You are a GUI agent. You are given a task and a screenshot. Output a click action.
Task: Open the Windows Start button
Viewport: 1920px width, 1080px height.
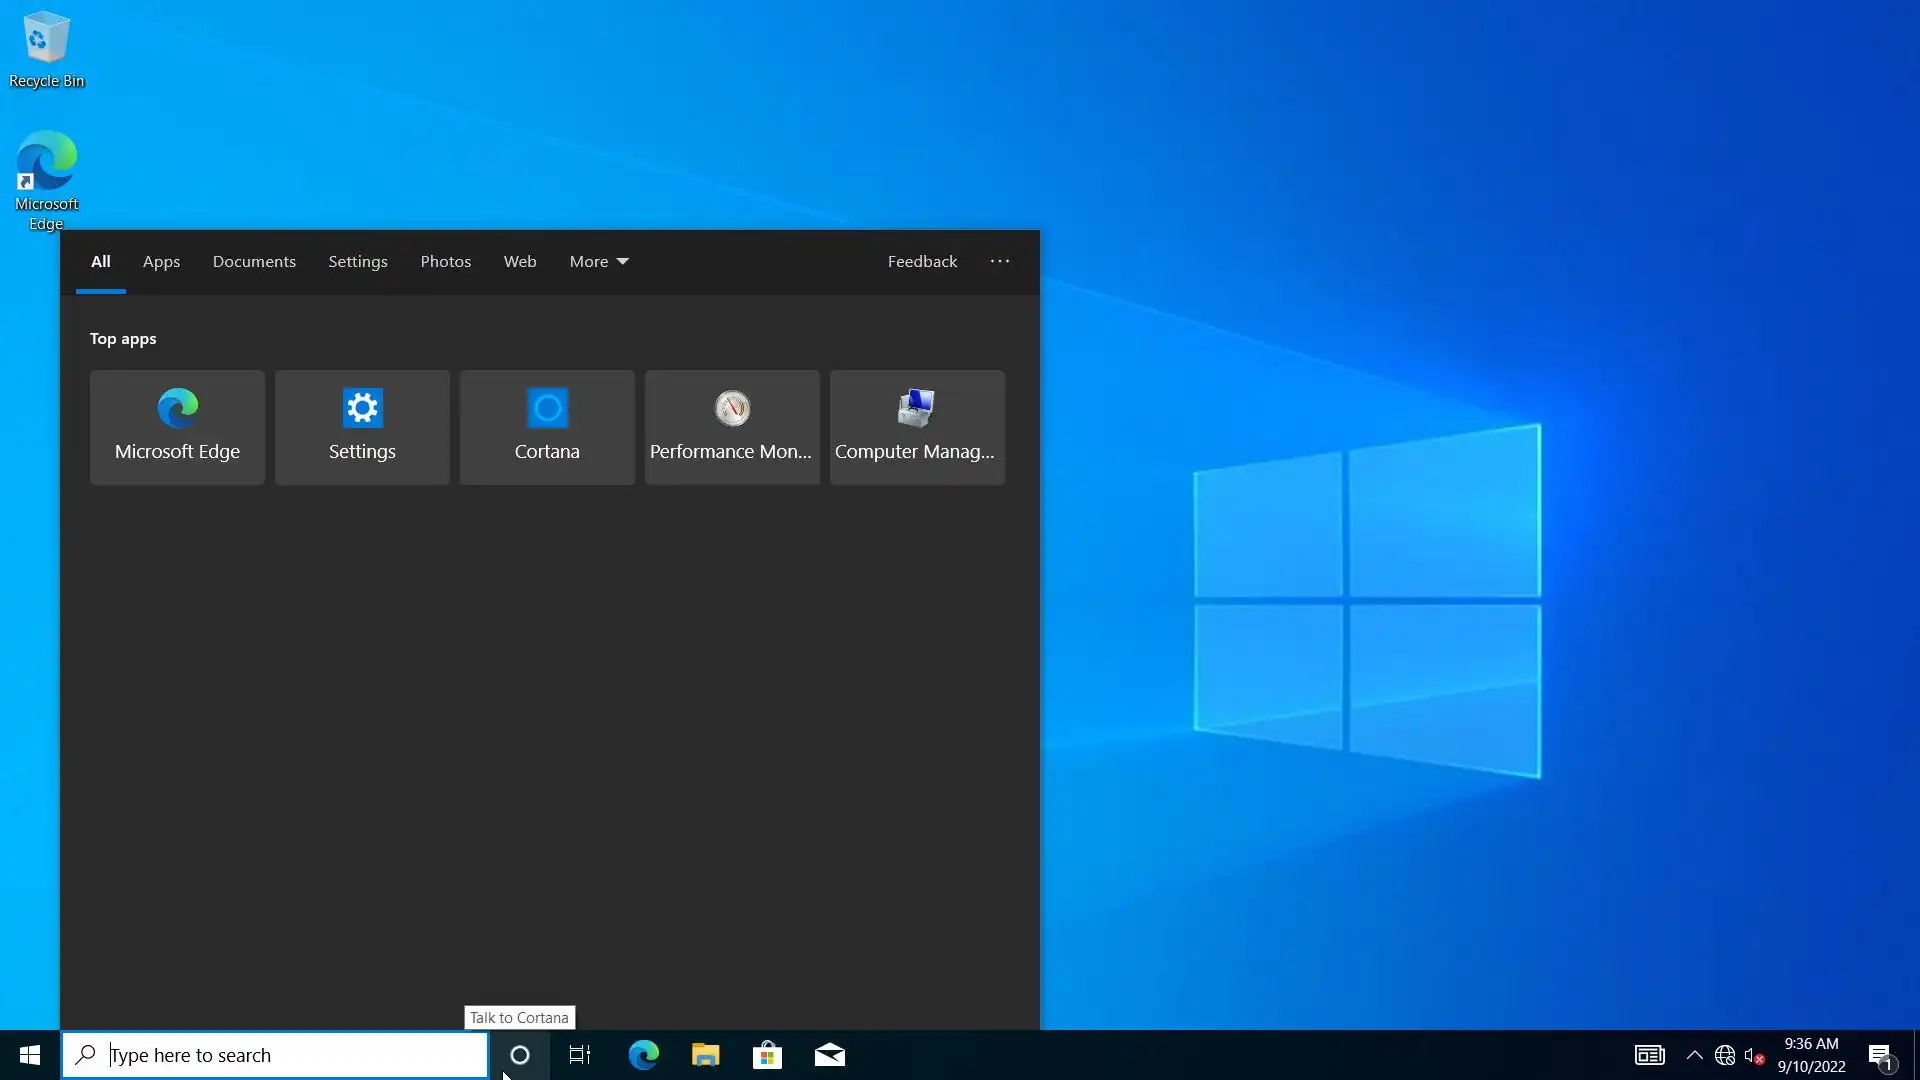point(30,1055)
